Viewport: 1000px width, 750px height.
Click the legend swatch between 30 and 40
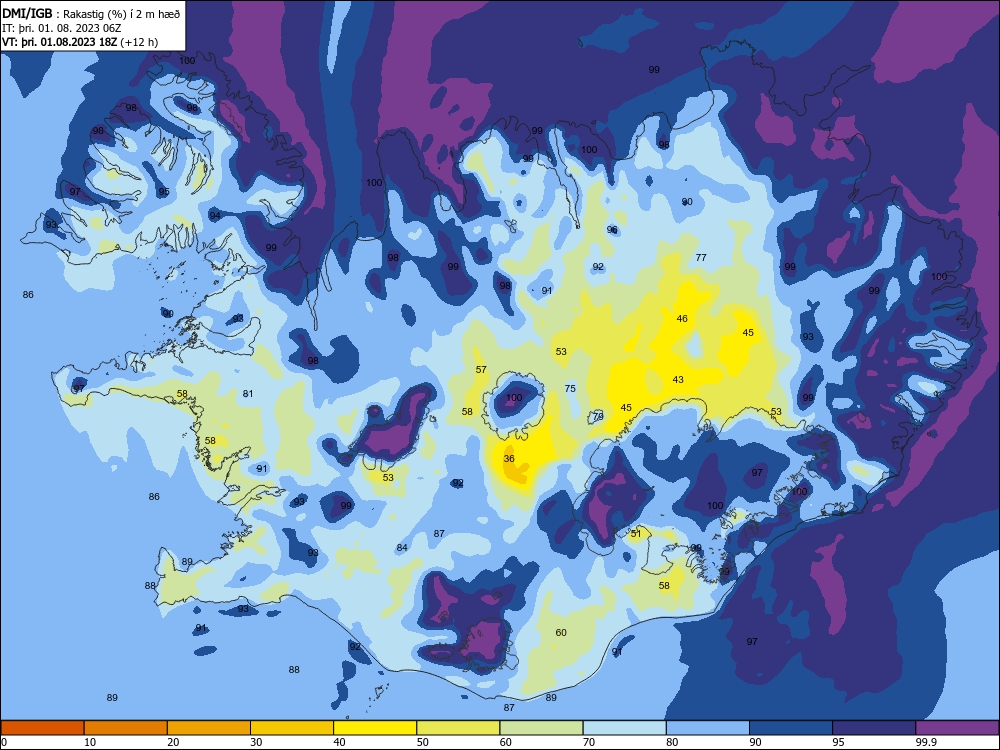click(292, 728)
